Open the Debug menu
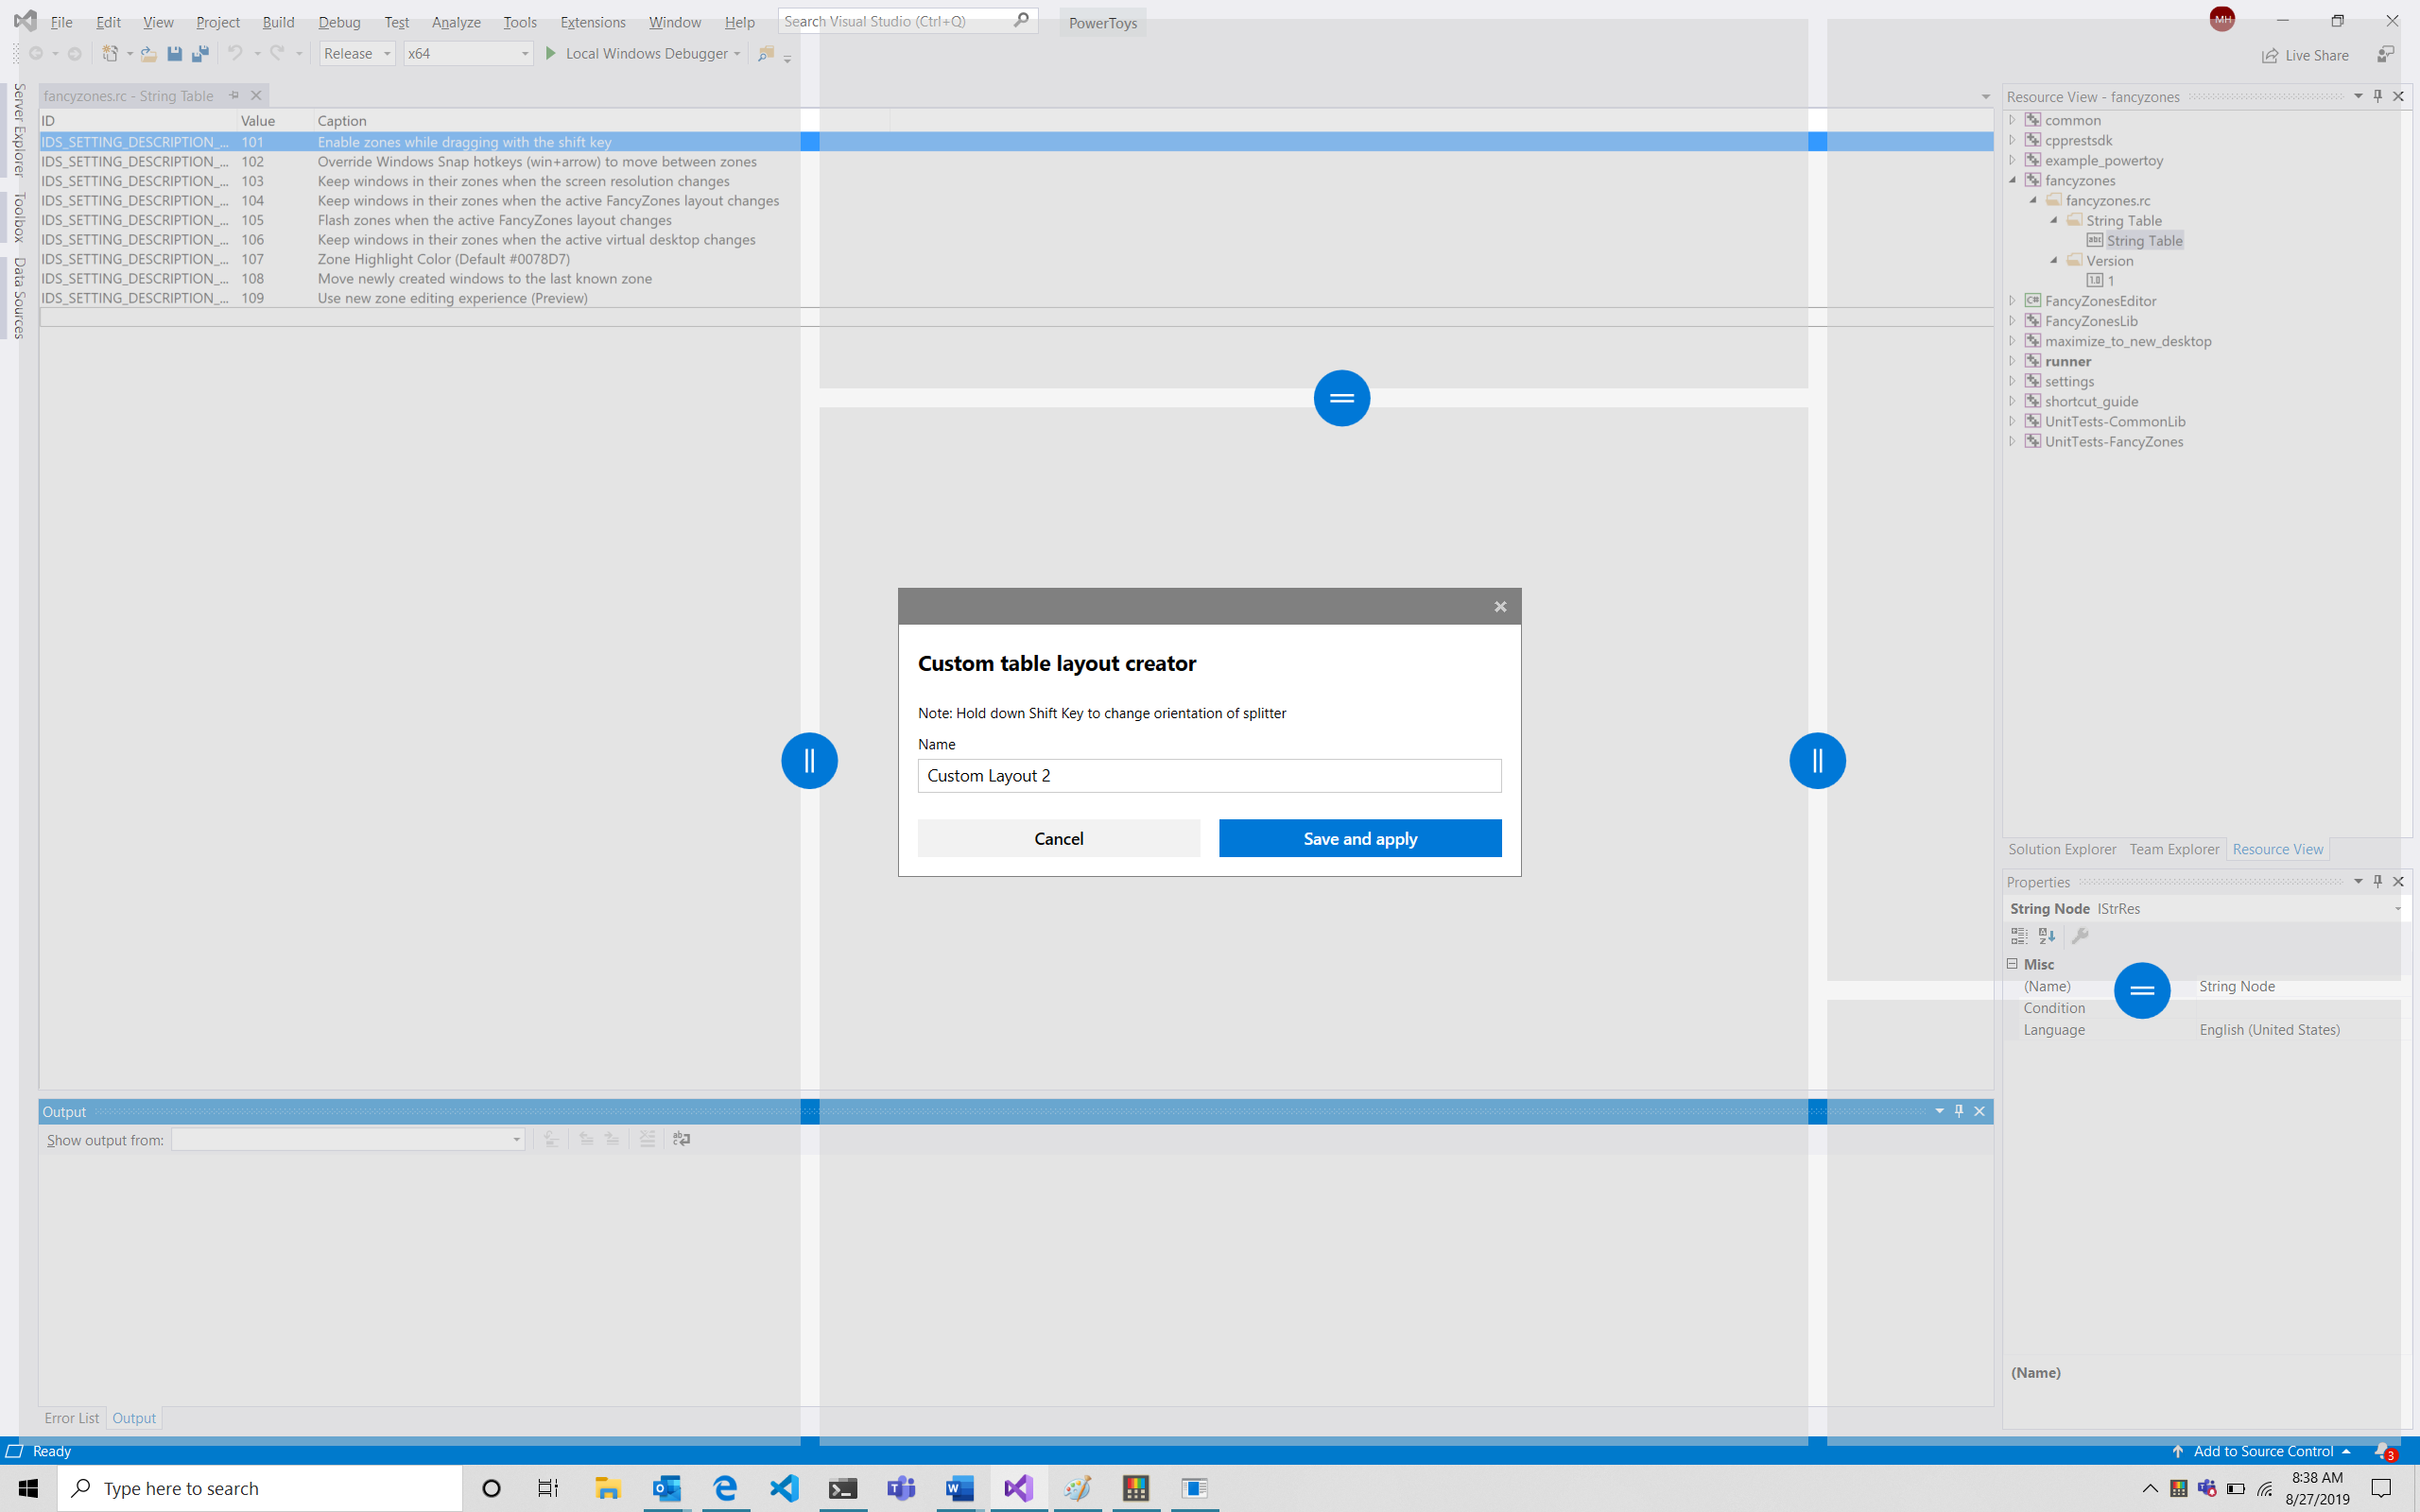 (339, 21)
